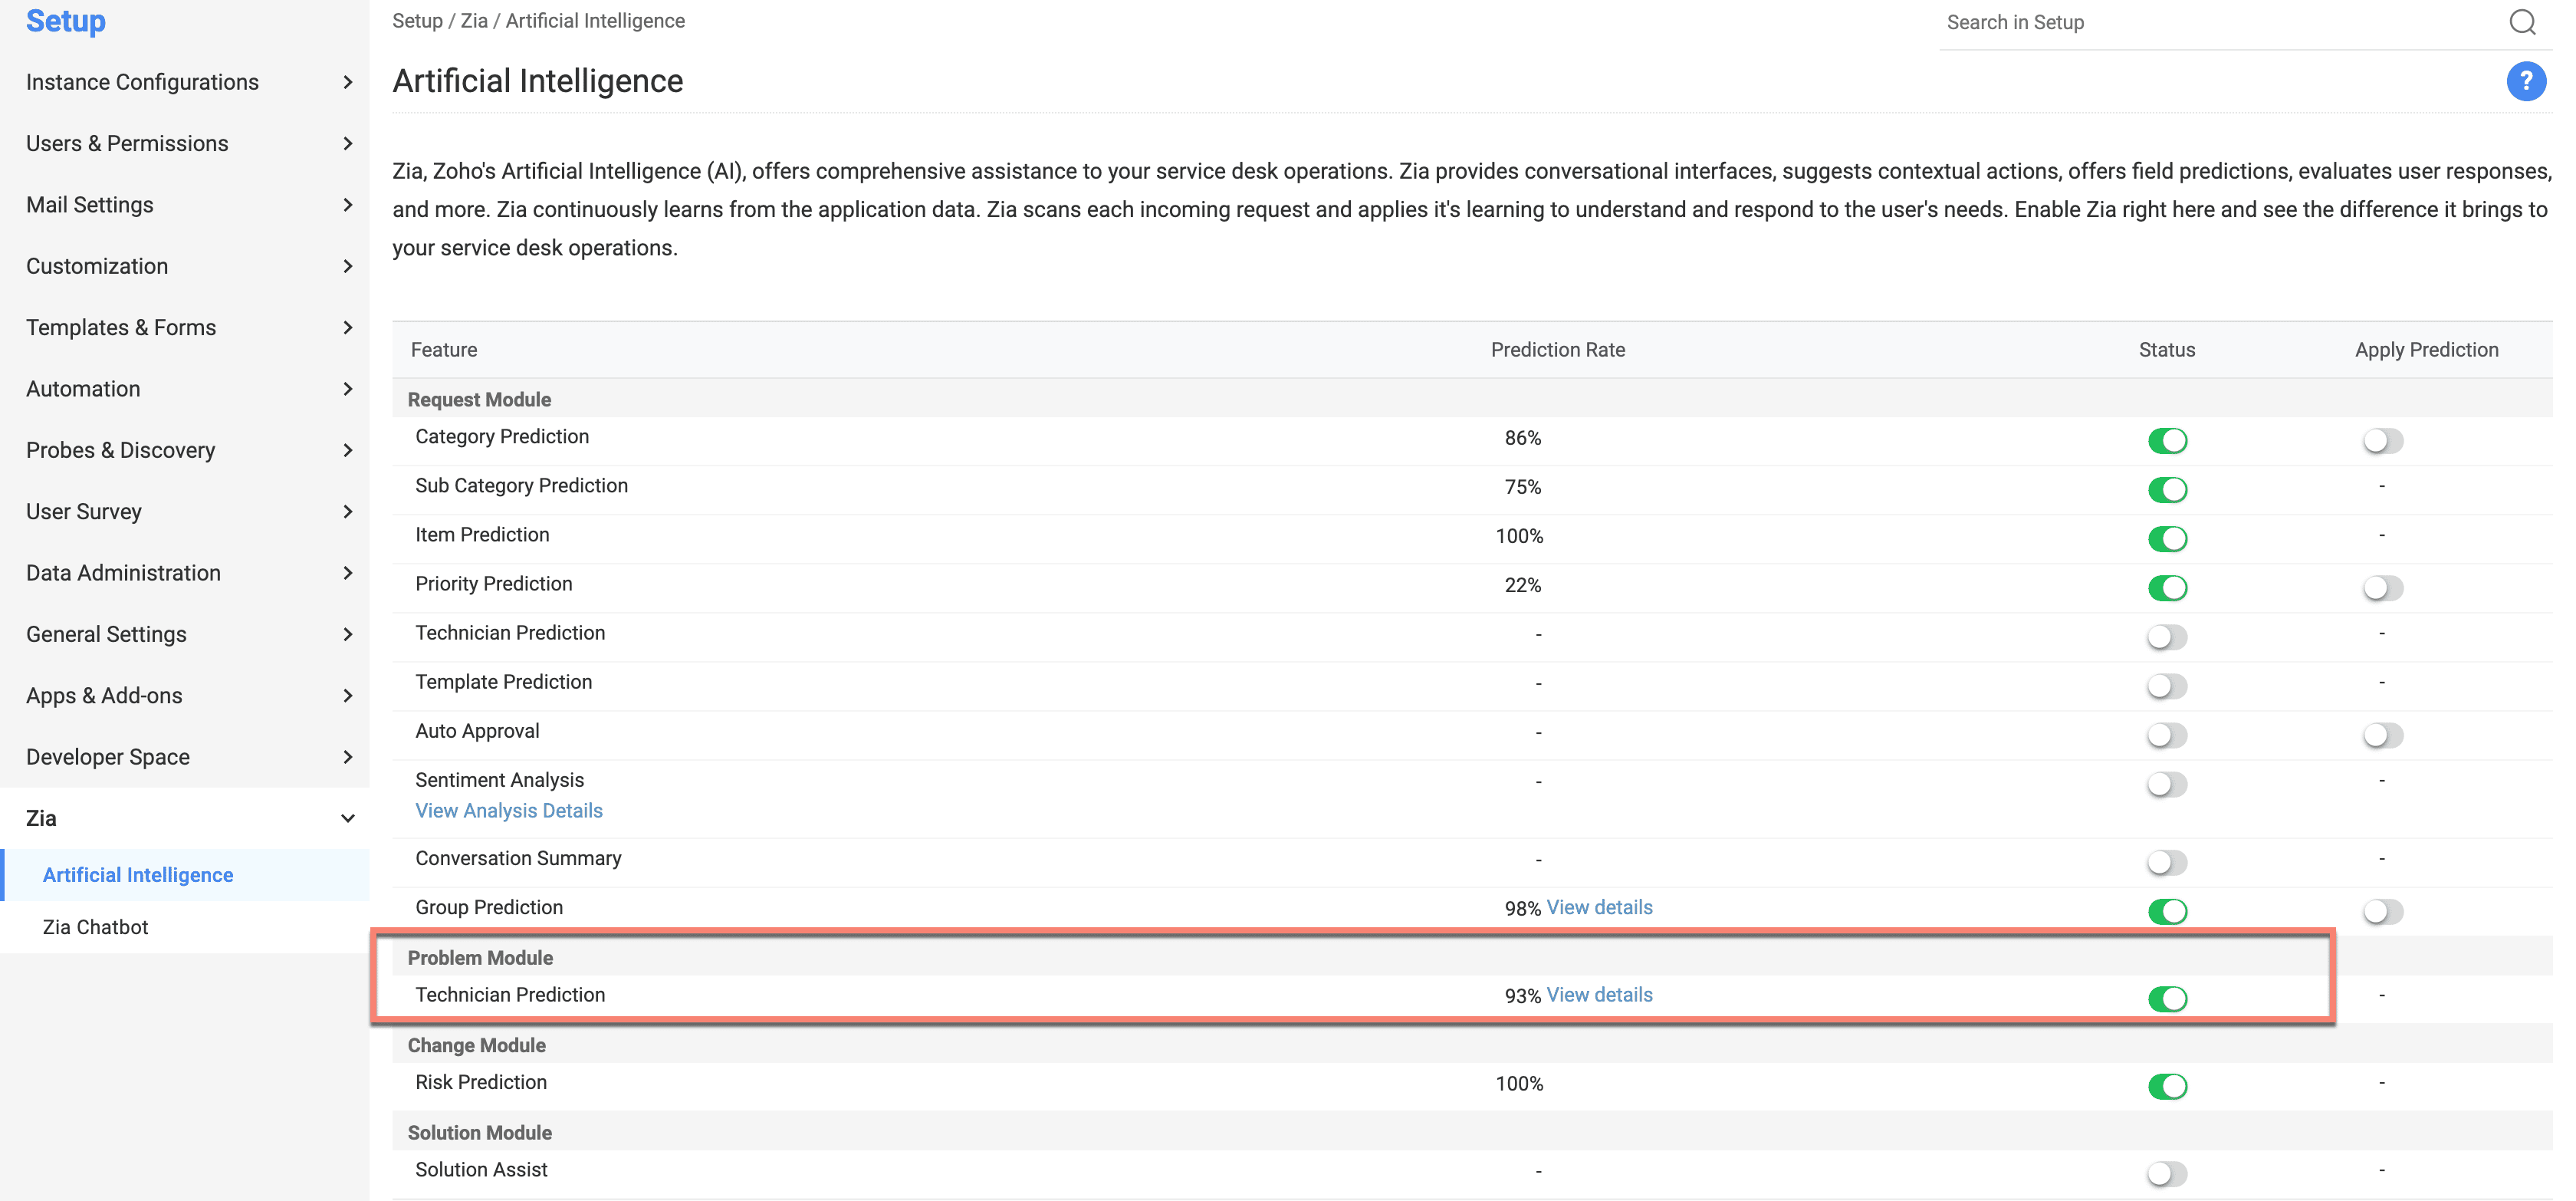Disable Category Prediction status toggle
This screenshot has width=2576, height=1201.
(2167, 441)
